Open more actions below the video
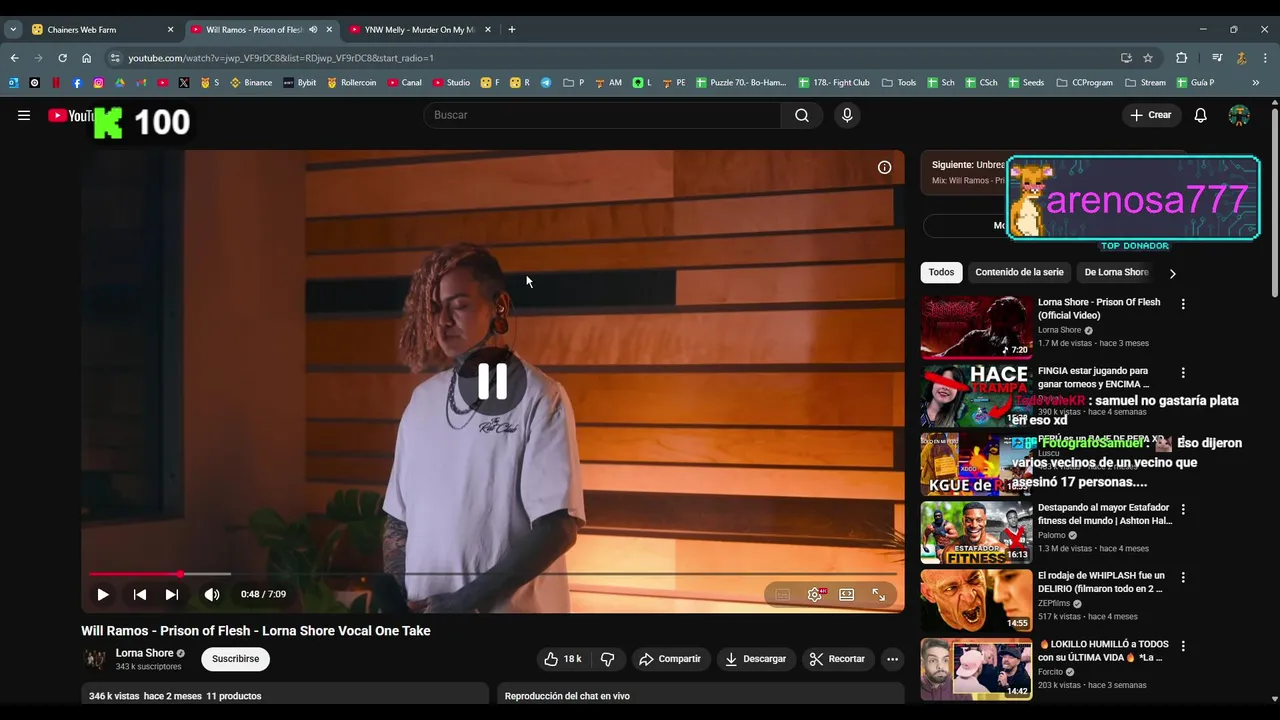The height and width of the screenshot is (720, 1280). tap(892, 659)
